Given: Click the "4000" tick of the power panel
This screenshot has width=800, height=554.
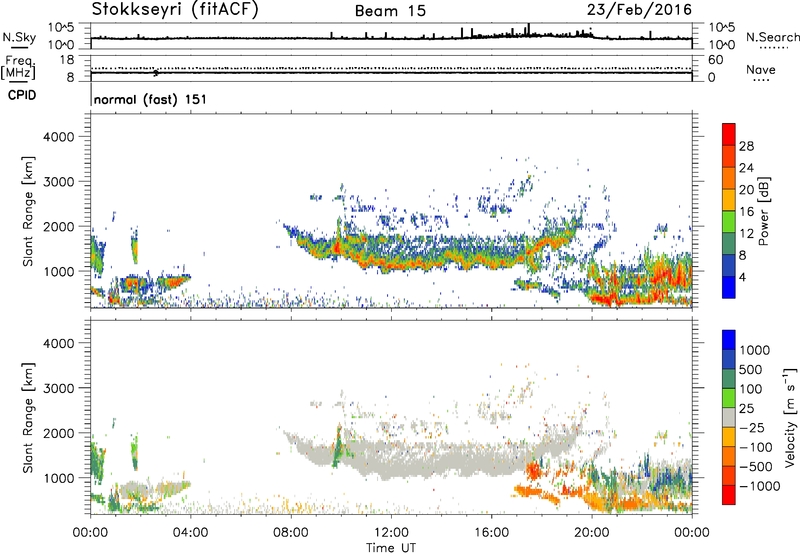Looking at the screenshot, I should coord(58,137).
